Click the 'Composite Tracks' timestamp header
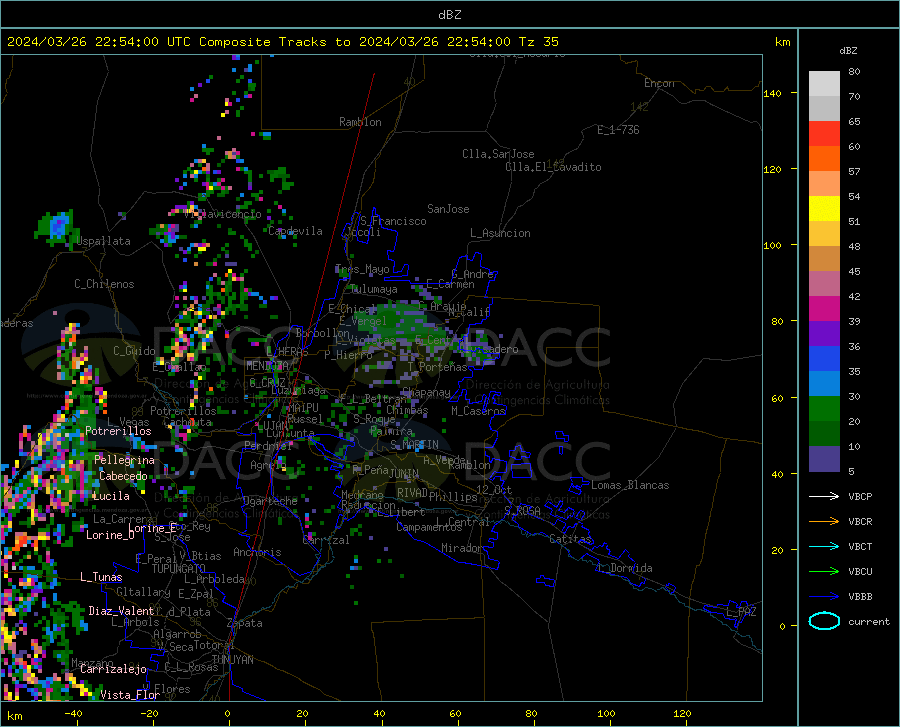Image resolution: width=900 pixels, height=727 pixels. coord(283,42)
